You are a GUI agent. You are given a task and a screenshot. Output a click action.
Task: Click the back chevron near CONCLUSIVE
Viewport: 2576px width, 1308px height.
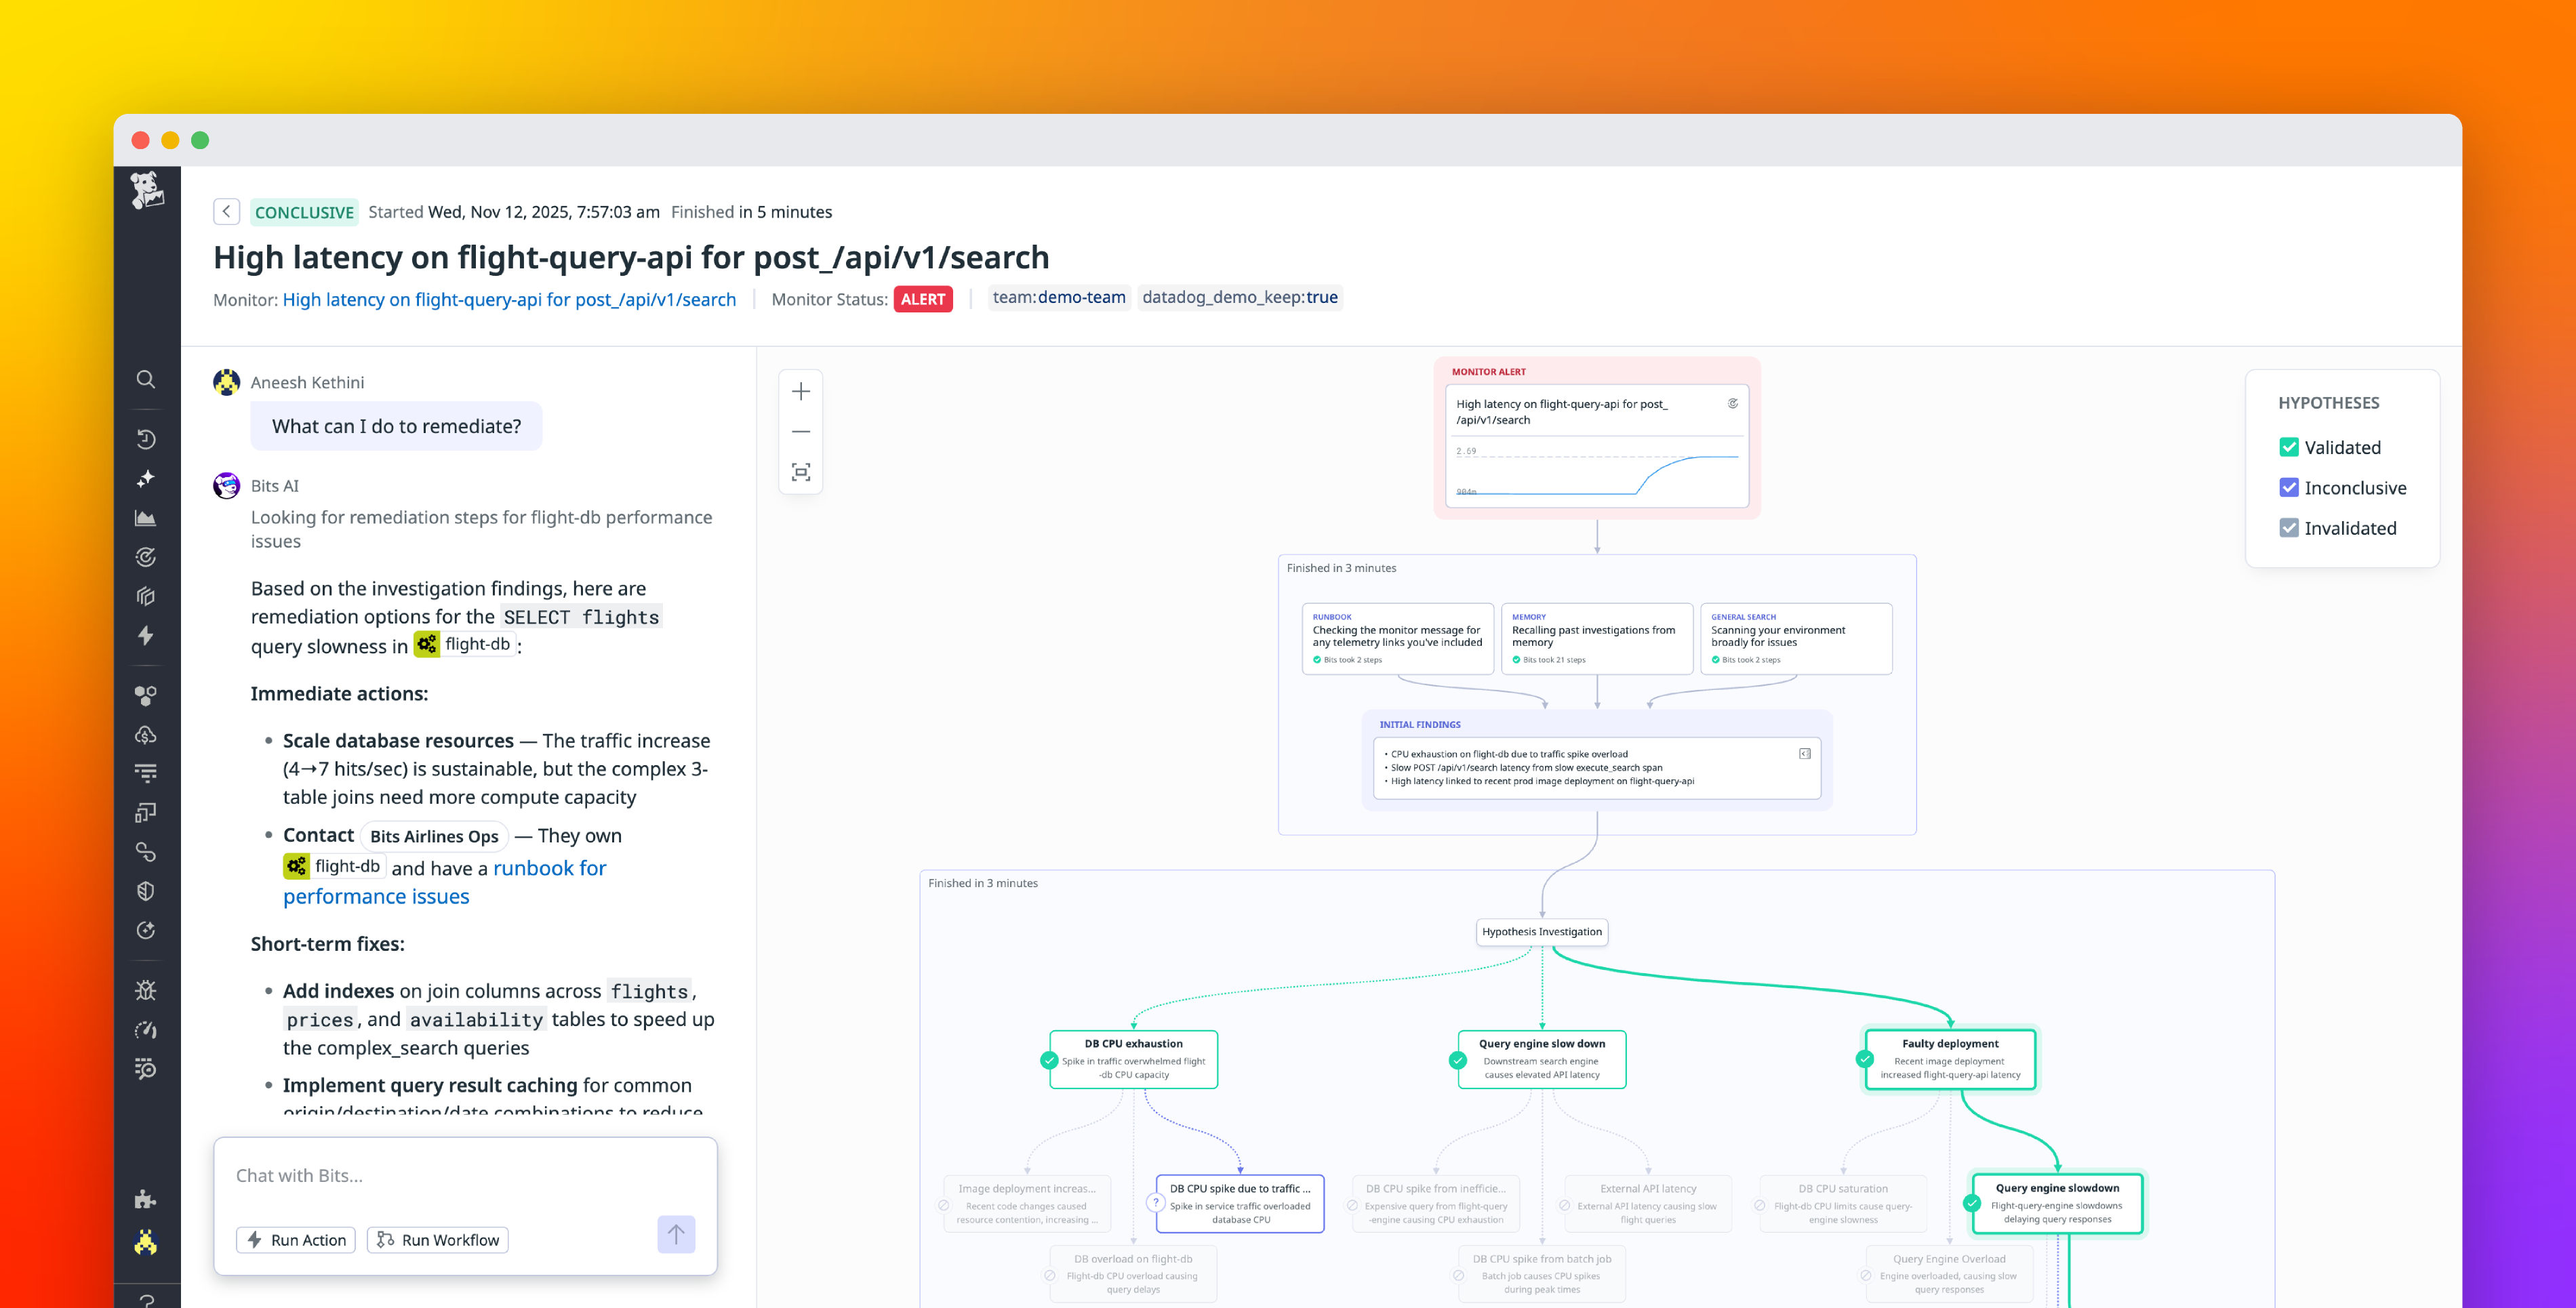point(227,211)
